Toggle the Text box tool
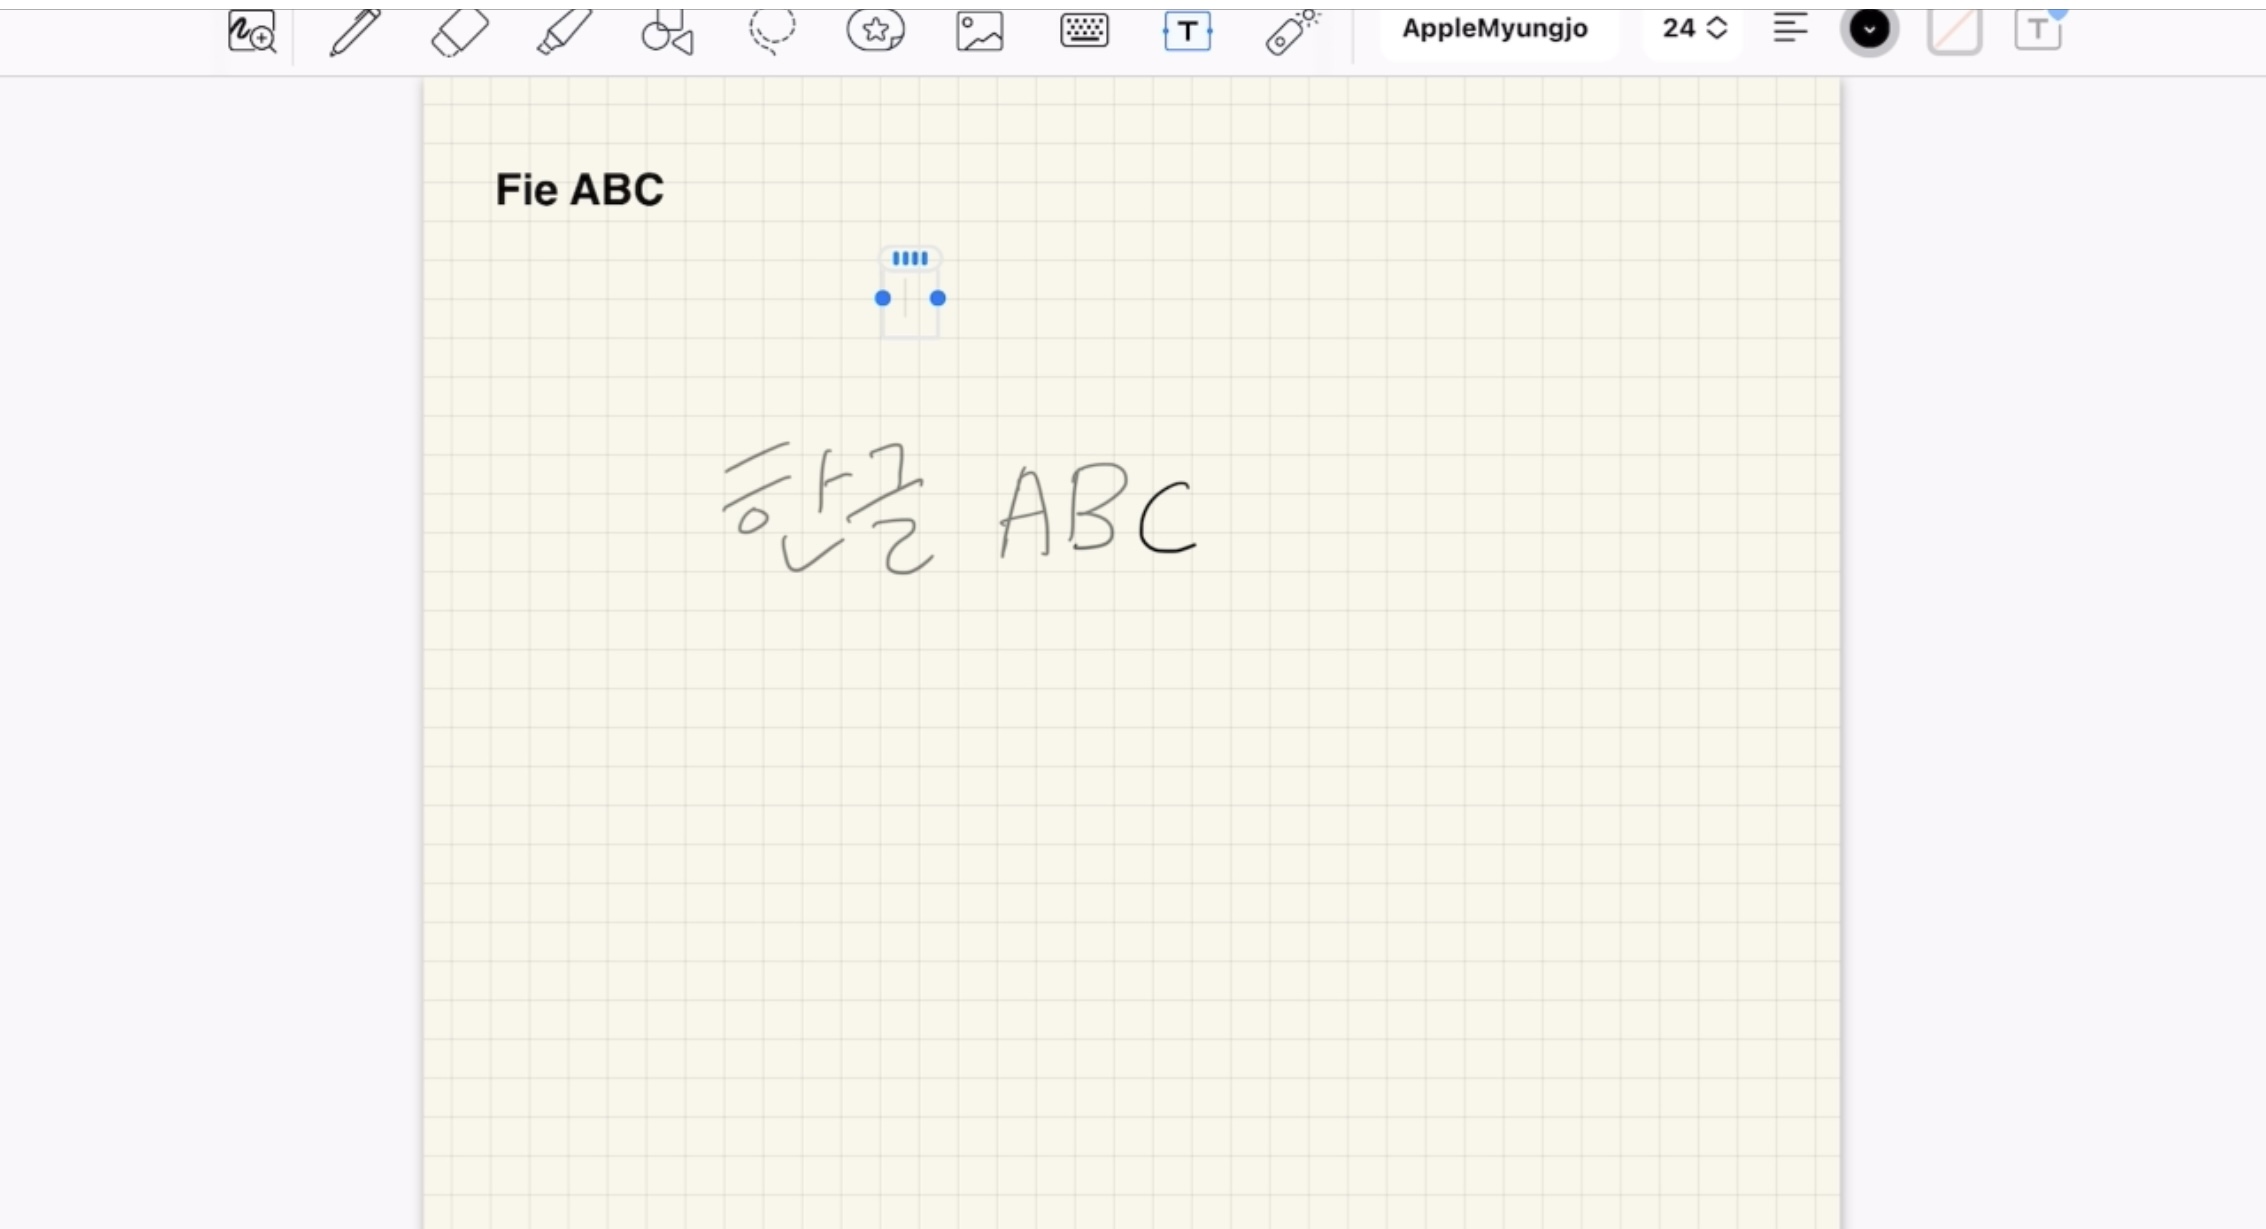Screen dimensions: 2266x1229 [x=1188, y=31]
